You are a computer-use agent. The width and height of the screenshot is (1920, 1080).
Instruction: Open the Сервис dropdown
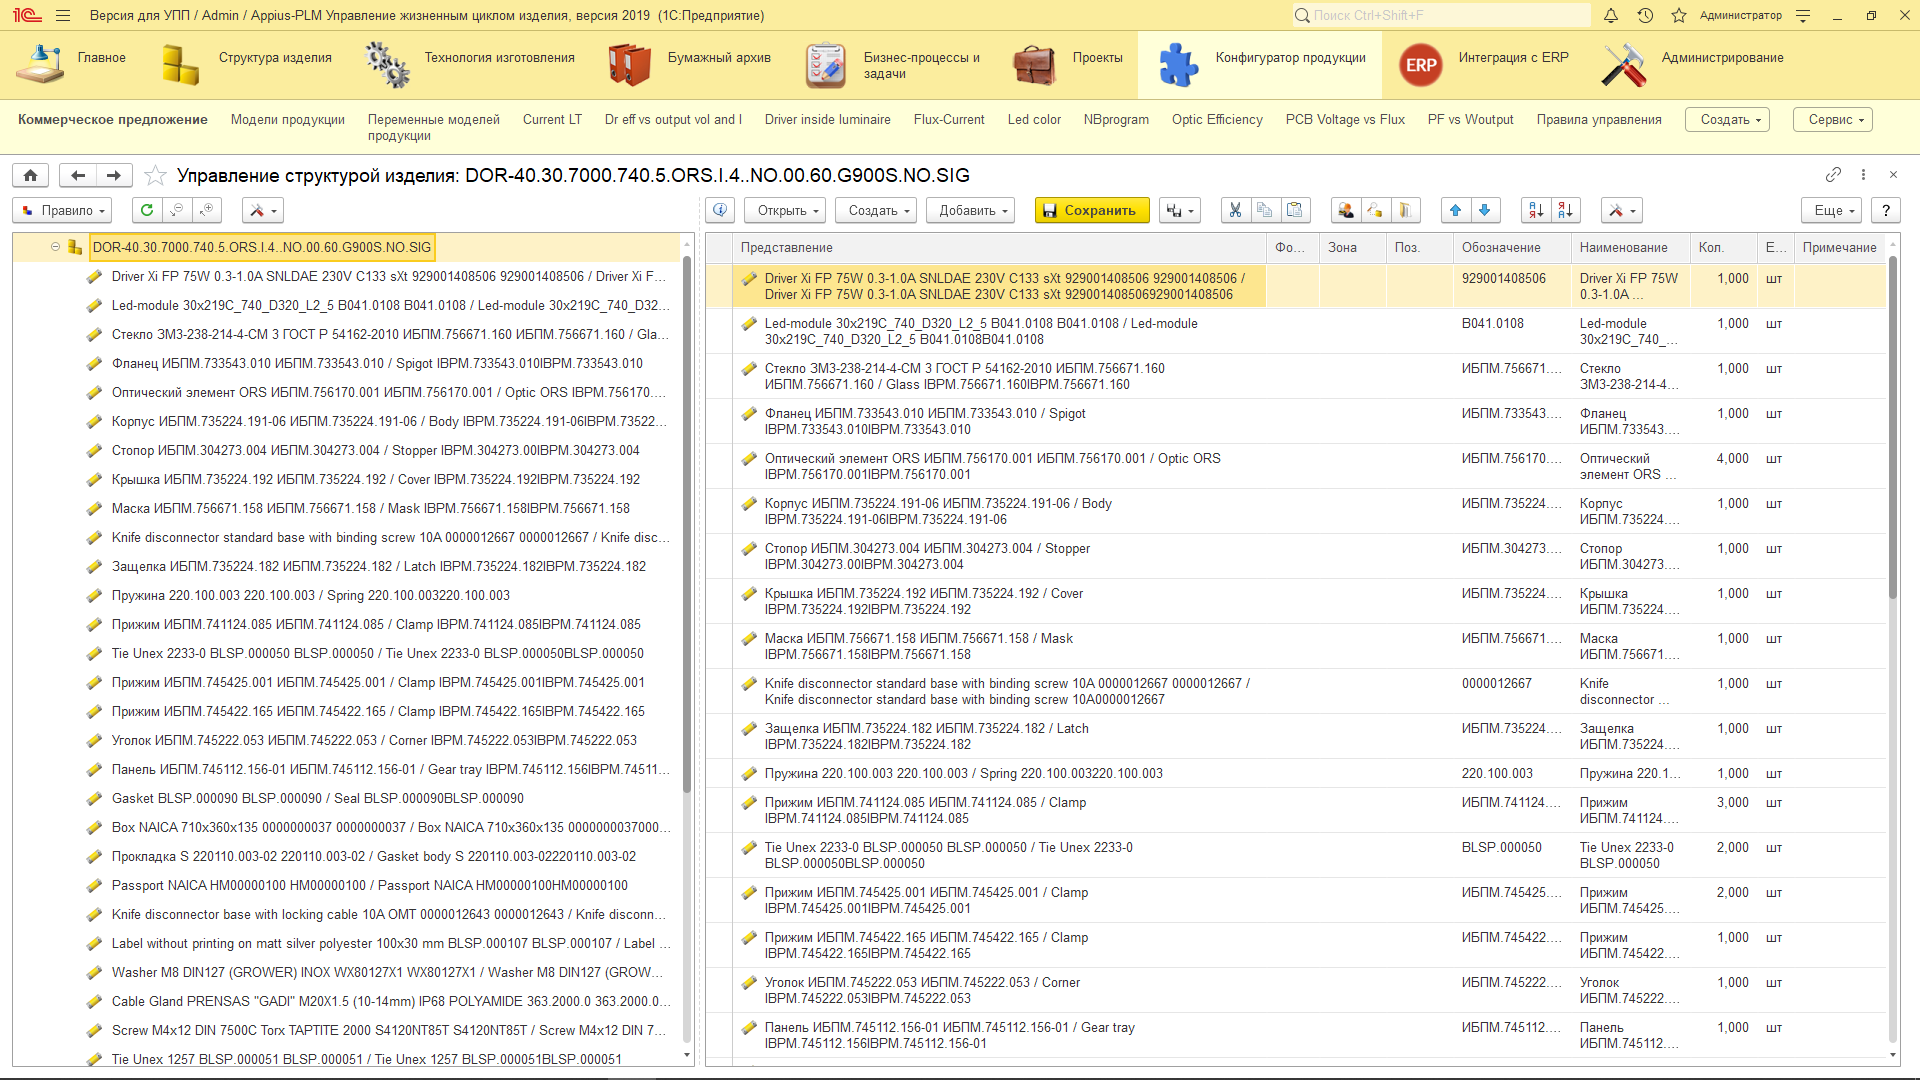coord(1833,119)
